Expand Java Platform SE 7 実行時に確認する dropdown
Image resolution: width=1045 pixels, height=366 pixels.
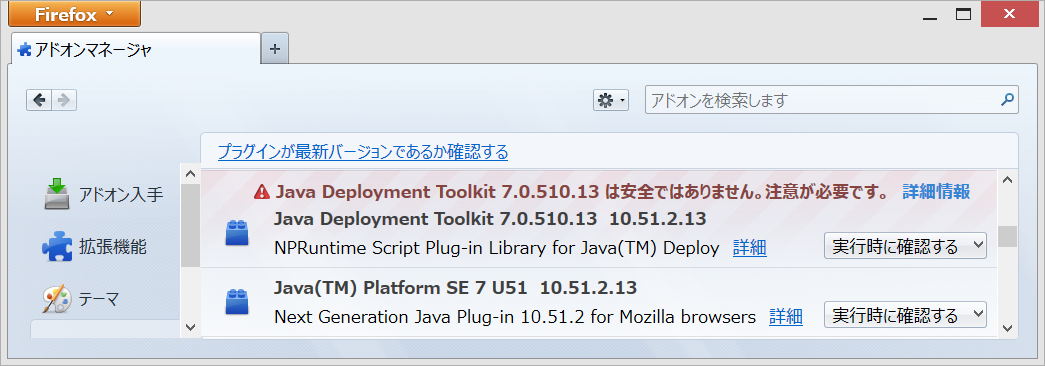point(905,314)
